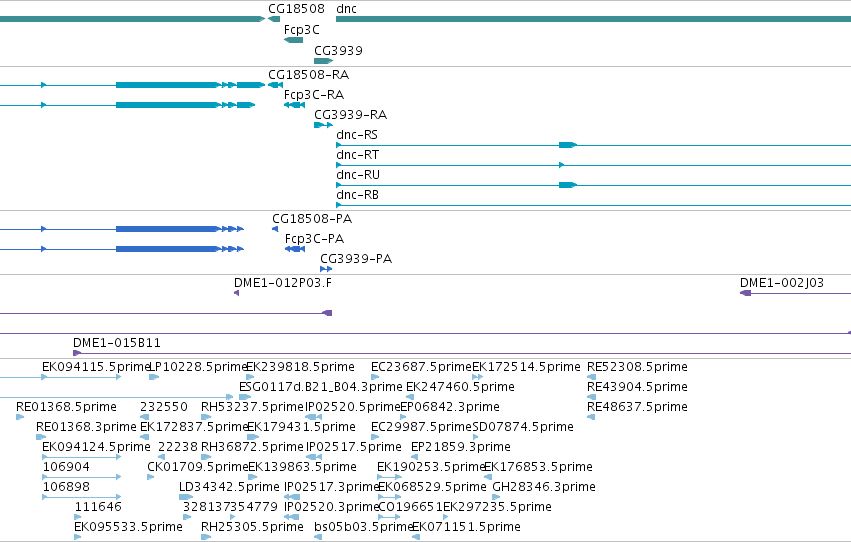The height and width of the screenshot is (542, 851).
Task: Click the 111646 feature label
Action: coord(98,508)
